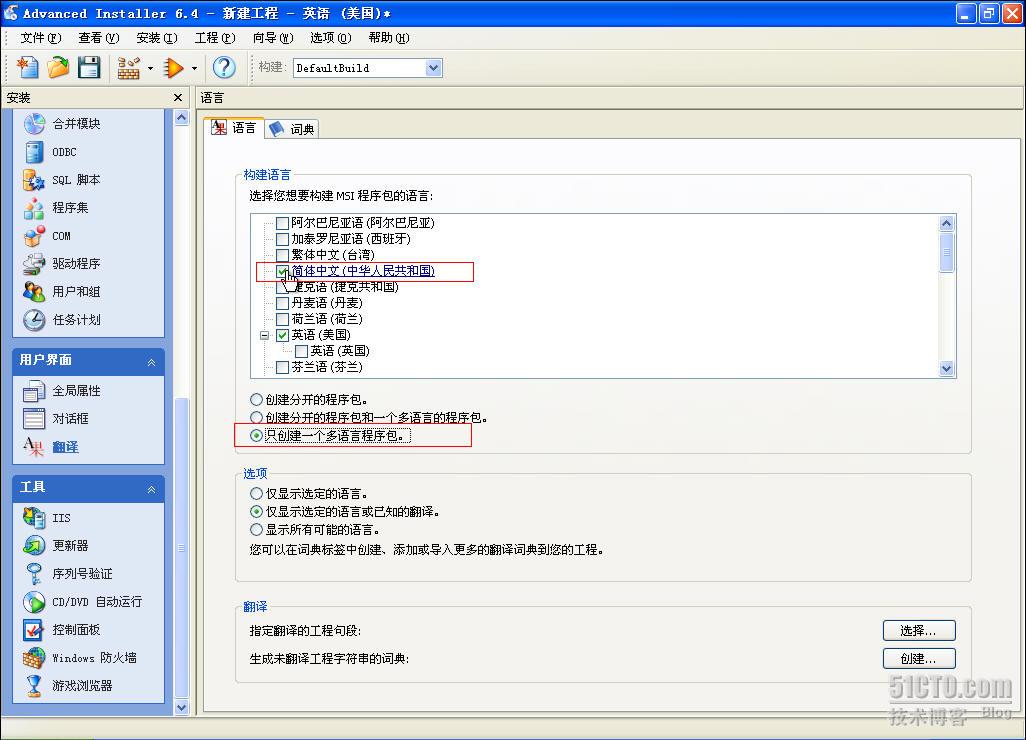
Task: Select radio 显示所有可能的语言
Action: pyautogui.click(x=256, y=529)
